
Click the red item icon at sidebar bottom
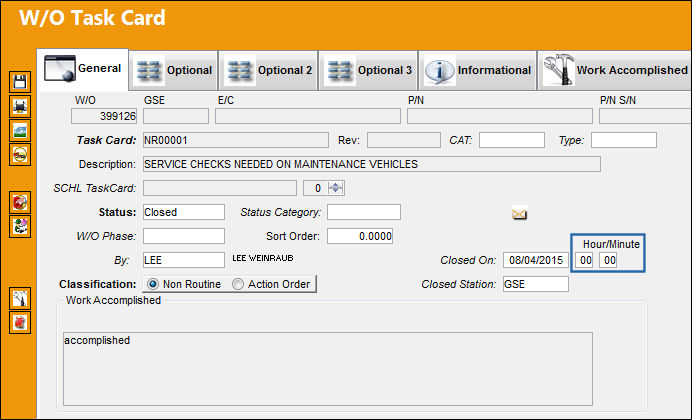20,322
